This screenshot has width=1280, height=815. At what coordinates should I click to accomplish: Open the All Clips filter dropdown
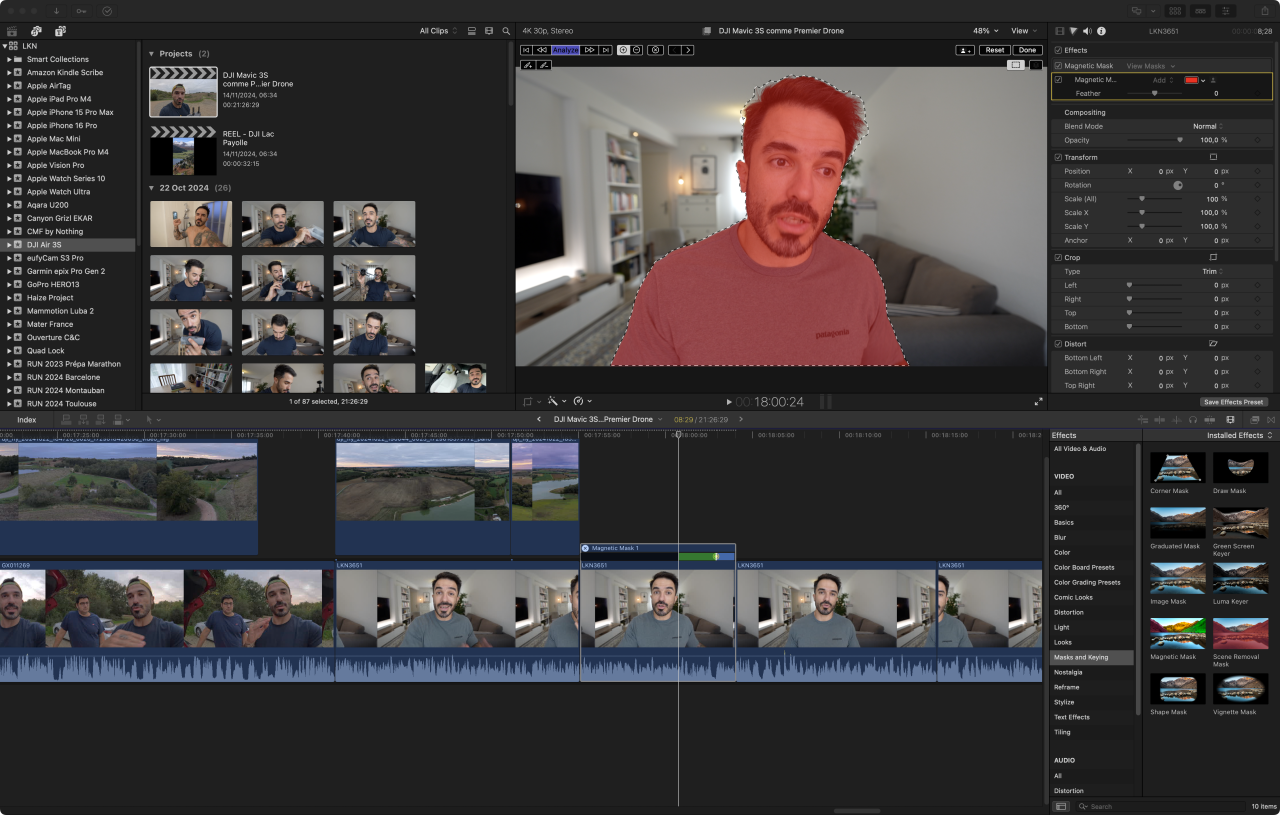[439, 31]
